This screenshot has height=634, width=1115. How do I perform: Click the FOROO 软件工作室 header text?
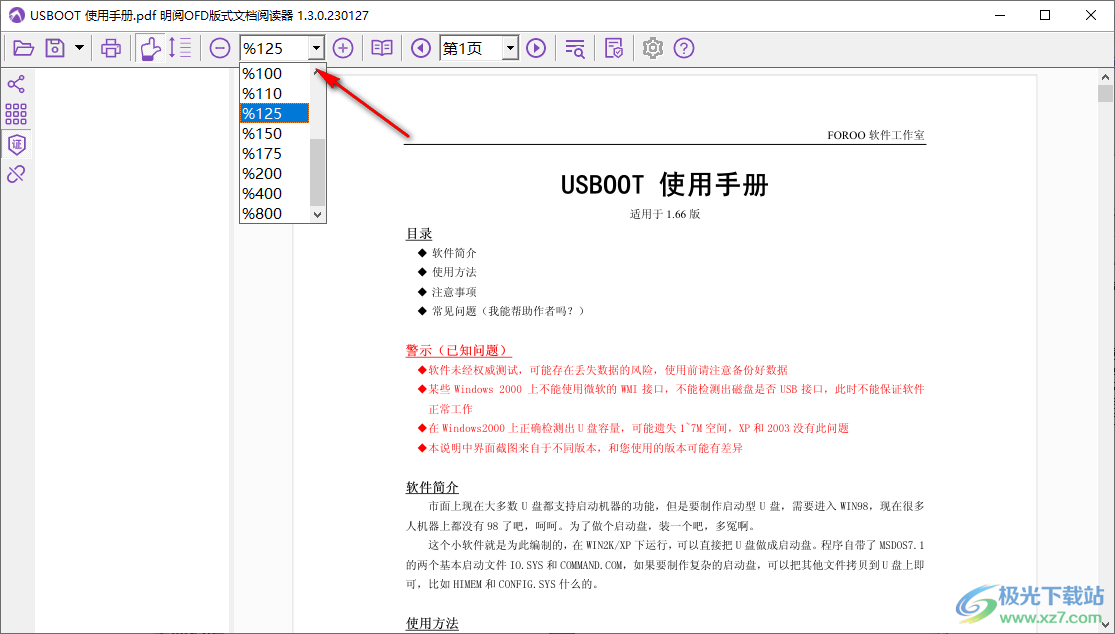pos(876,135)
